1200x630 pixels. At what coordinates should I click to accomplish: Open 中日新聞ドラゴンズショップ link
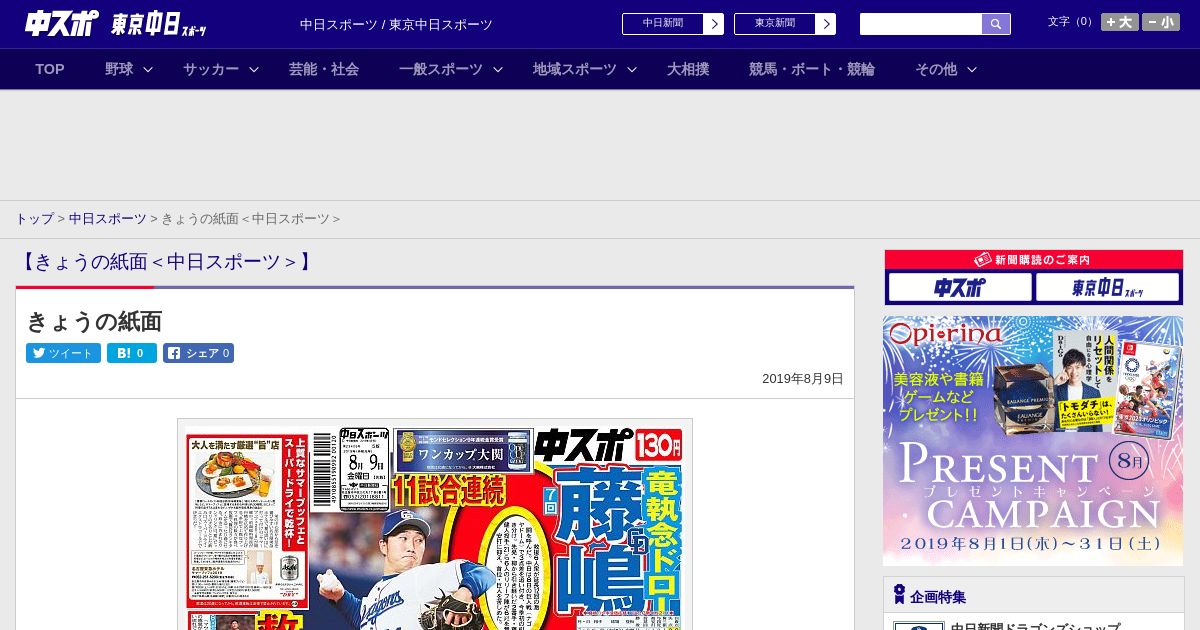[x=1035, y=626]
